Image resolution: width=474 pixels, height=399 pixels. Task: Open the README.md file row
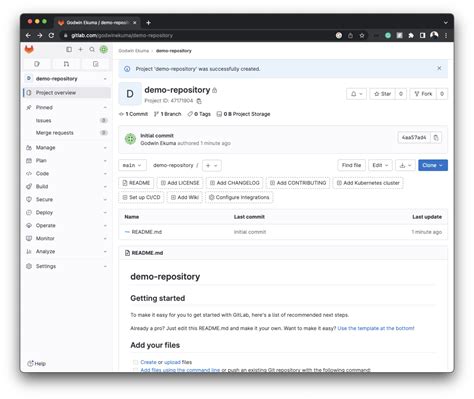(x=283, y=232)
